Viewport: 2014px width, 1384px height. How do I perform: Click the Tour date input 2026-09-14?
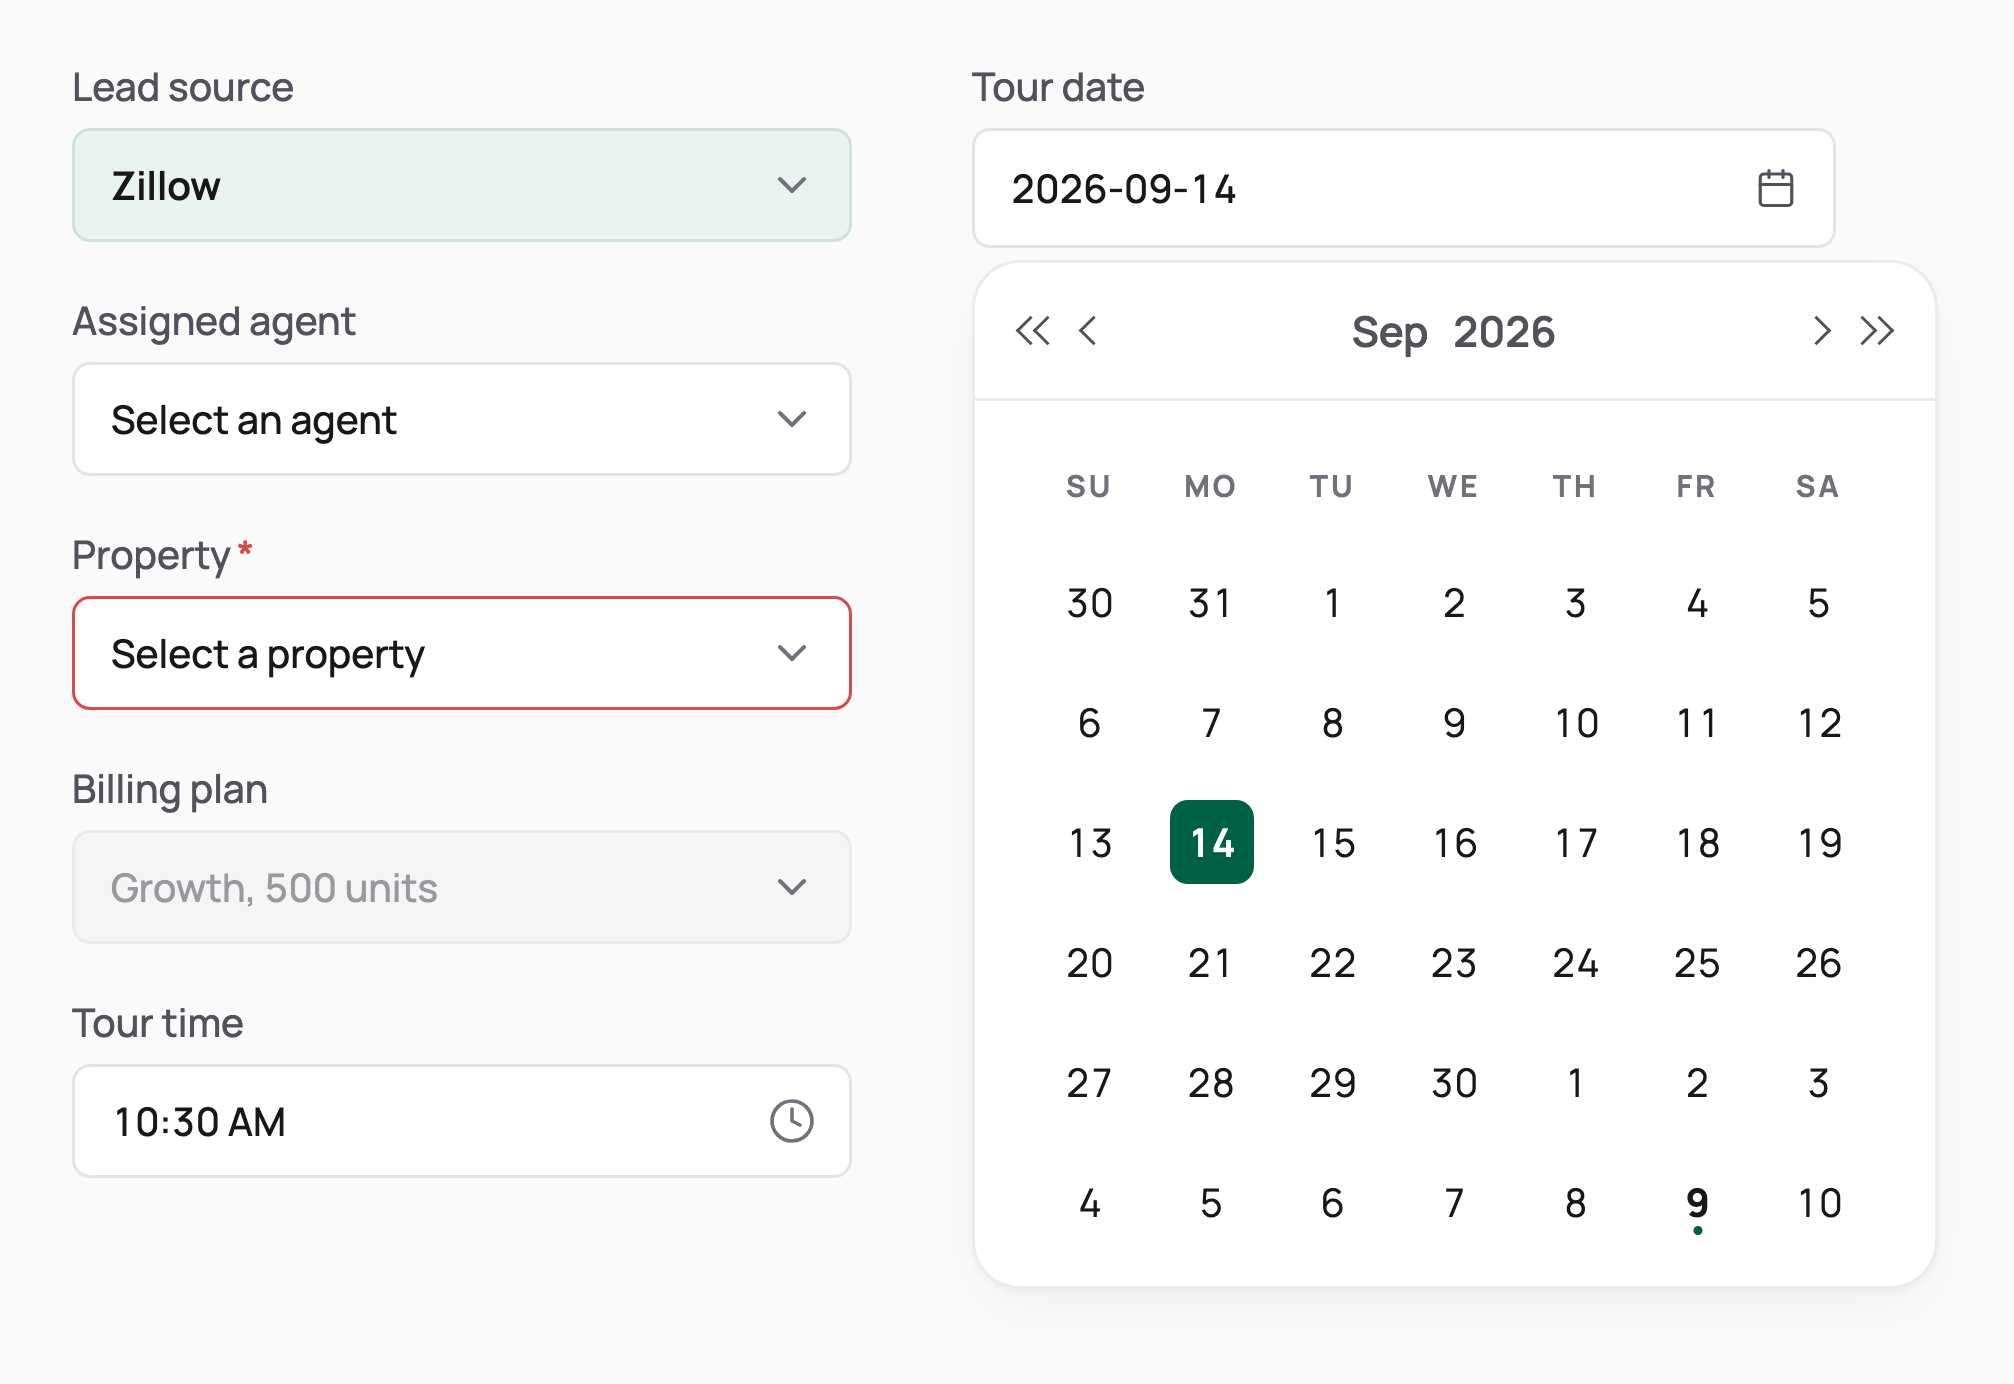pyautogui.click(x=1404, y=188)
